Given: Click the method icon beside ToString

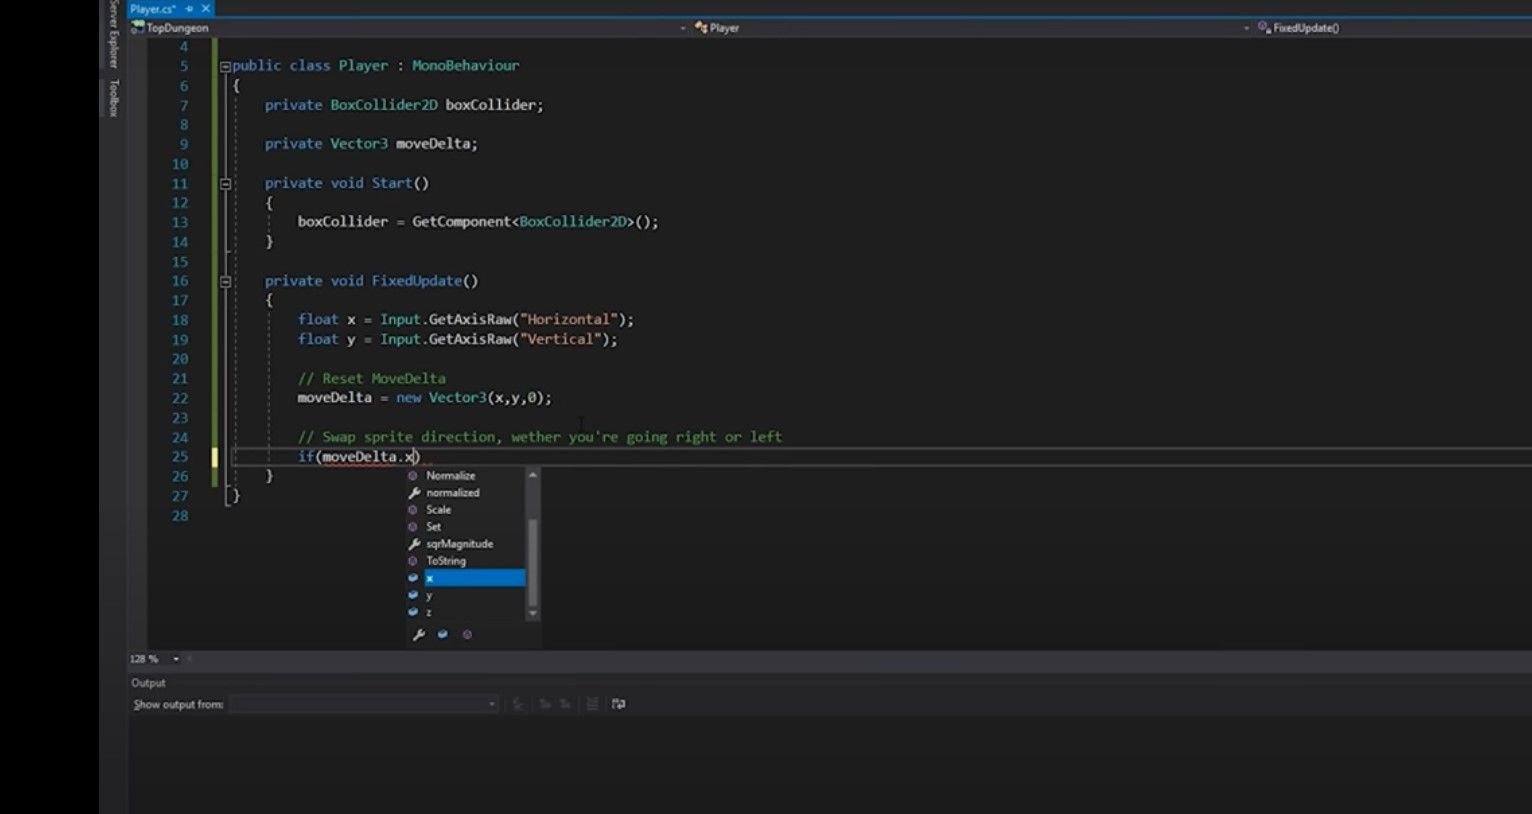Looking at the screenshot, I should (413, 561).
